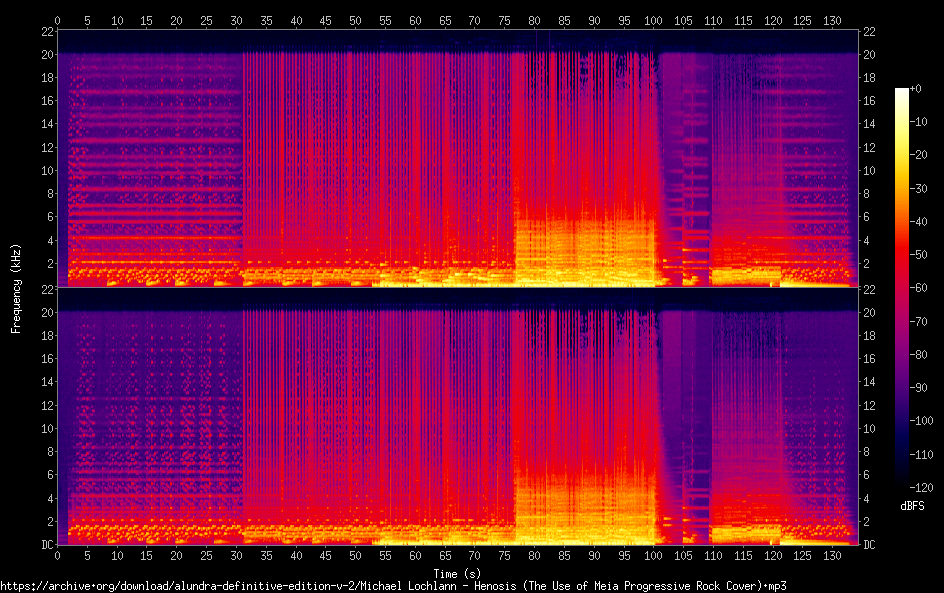Screen dimensions: 944x593
Task: Click the "-30" value on the color scale
Action: 919,188
